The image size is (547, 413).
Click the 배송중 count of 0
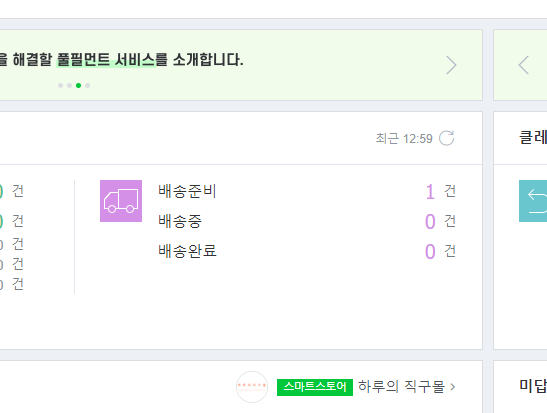pos(430,222)
